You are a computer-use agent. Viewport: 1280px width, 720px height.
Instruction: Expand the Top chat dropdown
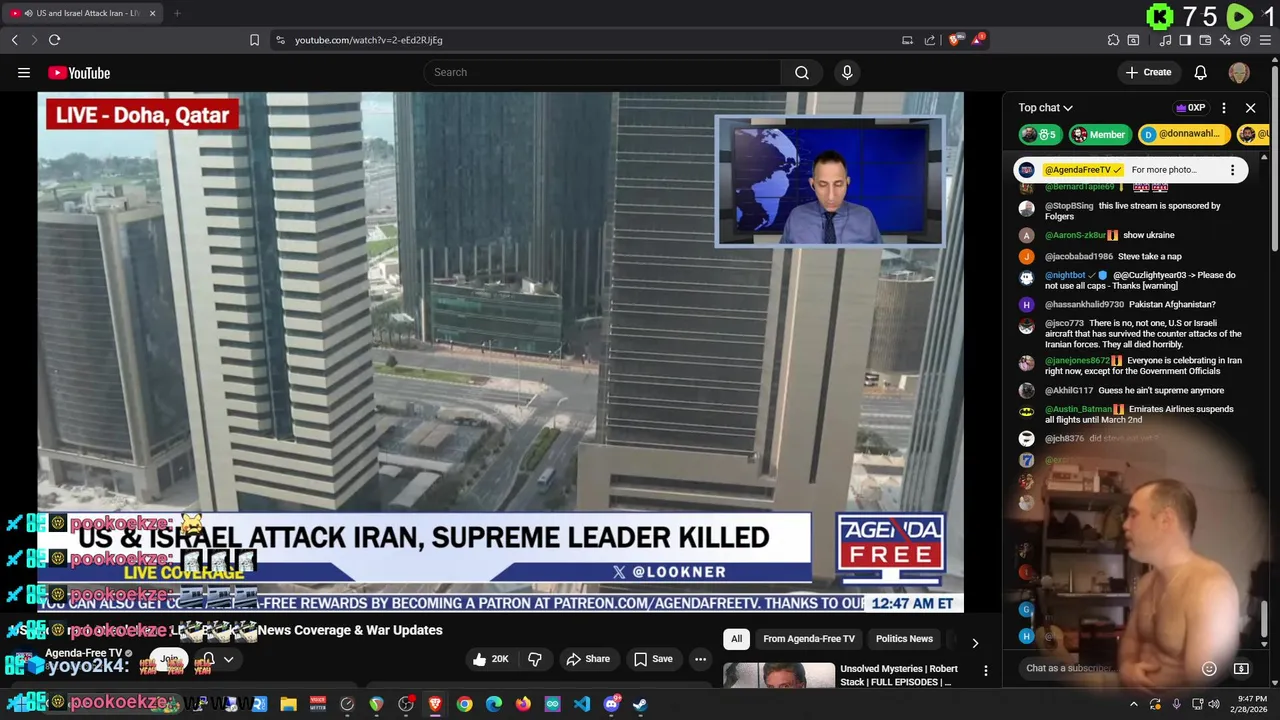[1046, 107]
